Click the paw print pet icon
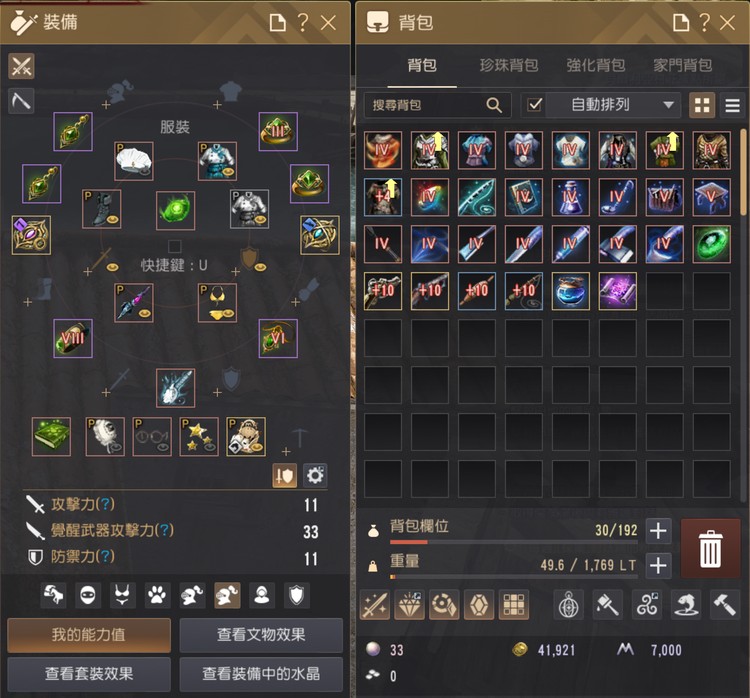Screen dimensions: 750x698 click(157, 596)
